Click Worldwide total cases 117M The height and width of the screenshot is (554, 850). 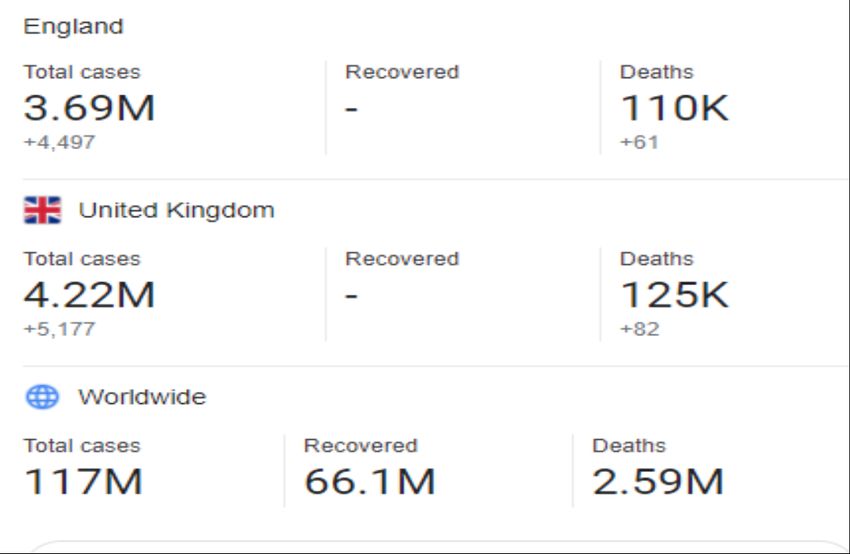pyautogui.click(x=83, y=481)
